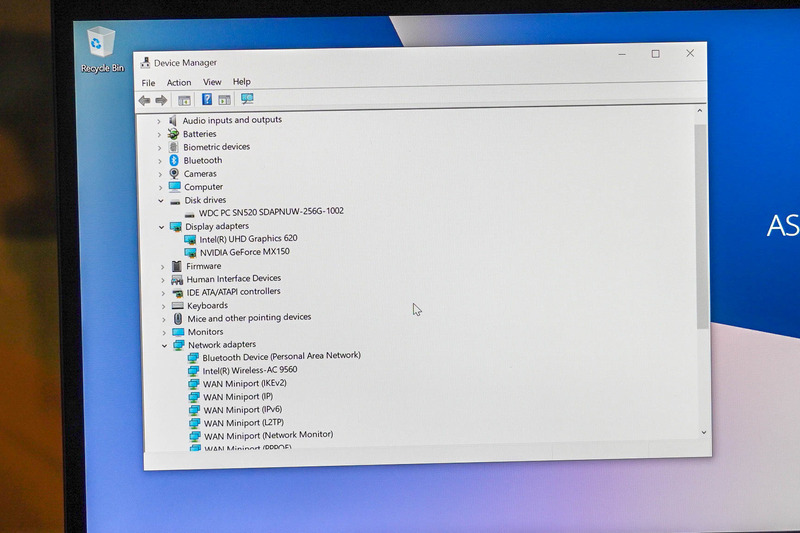The height and width of the screenshot is (533, 800).
Task: Collapse the Display adapters node
Action: (161, 227)
